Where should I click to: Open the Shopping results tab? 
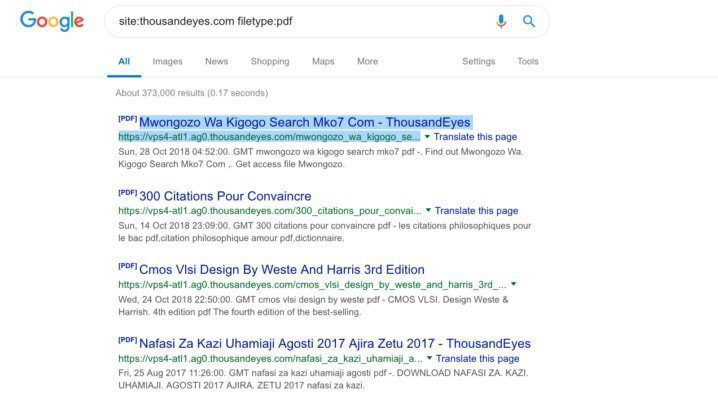coord(269,61)
